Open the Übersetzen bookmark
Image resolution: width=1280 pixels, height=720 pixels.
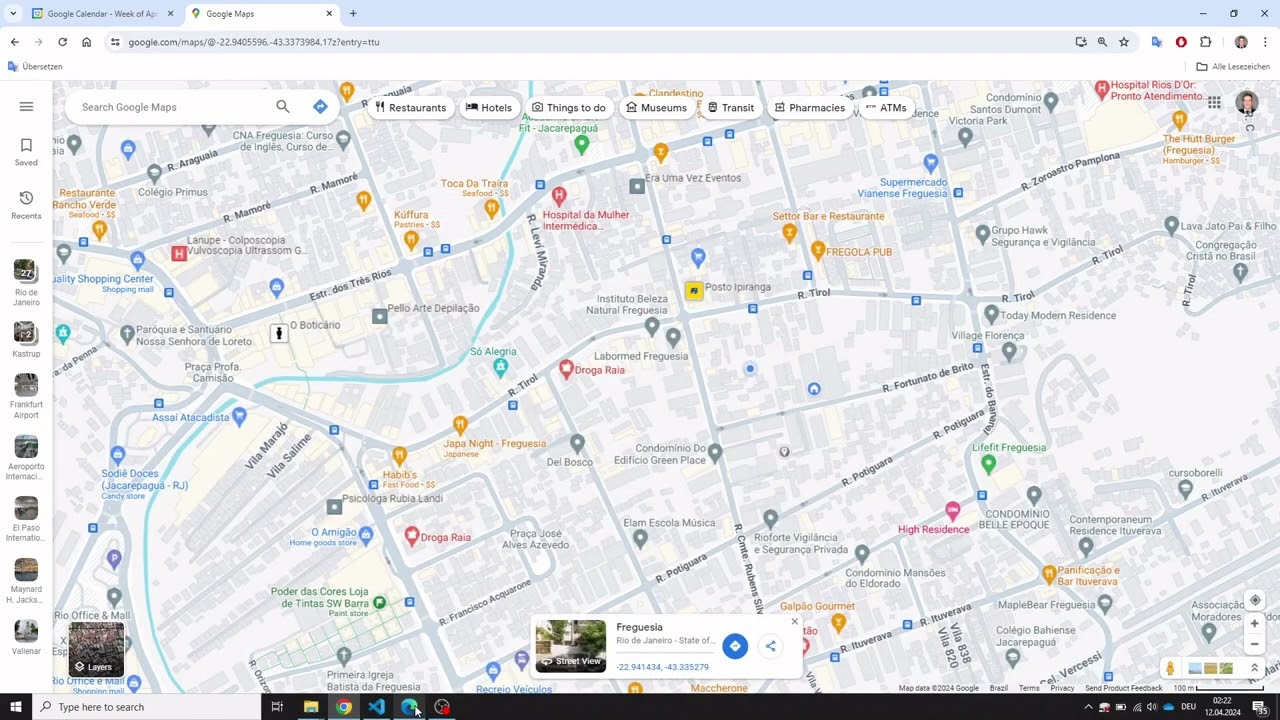pos(35,66)
